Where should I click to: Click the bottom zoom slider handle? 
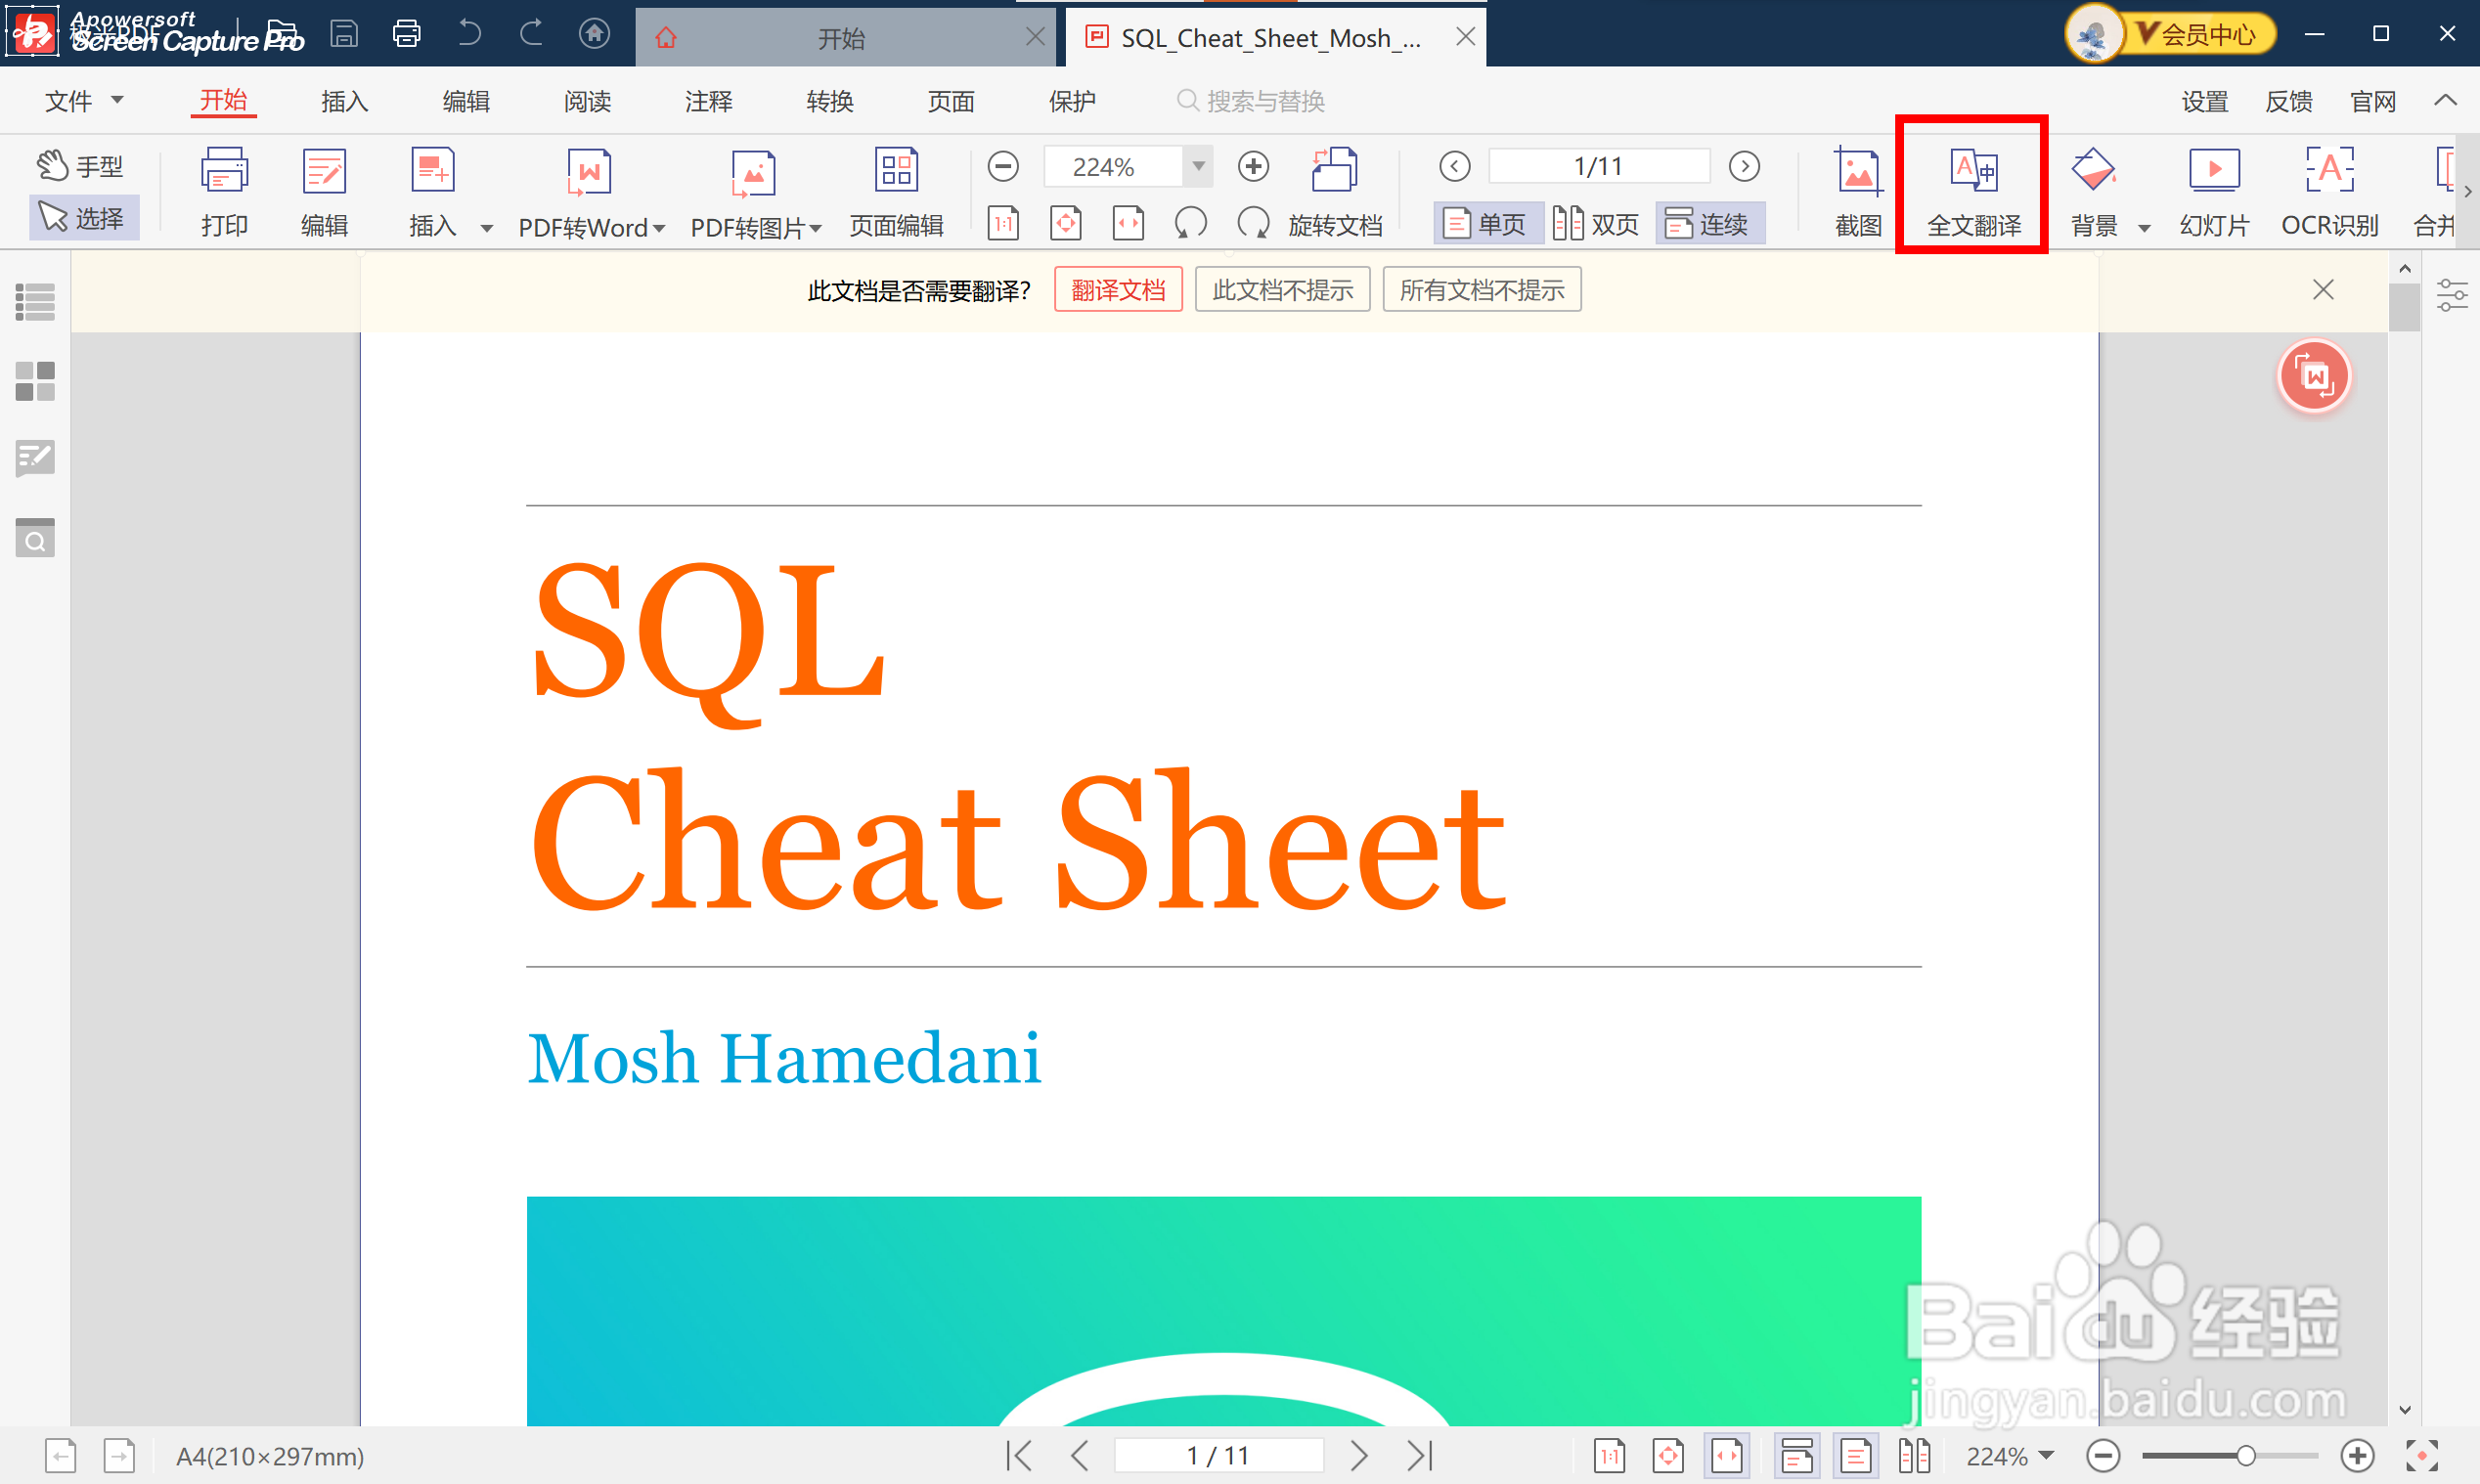point(2245,1456)
